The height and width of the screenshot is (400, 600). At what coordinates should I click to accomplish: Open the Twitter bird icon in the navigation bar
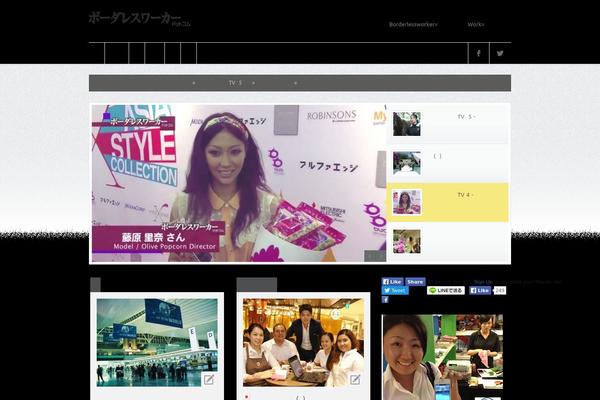(x=500, y=53)
